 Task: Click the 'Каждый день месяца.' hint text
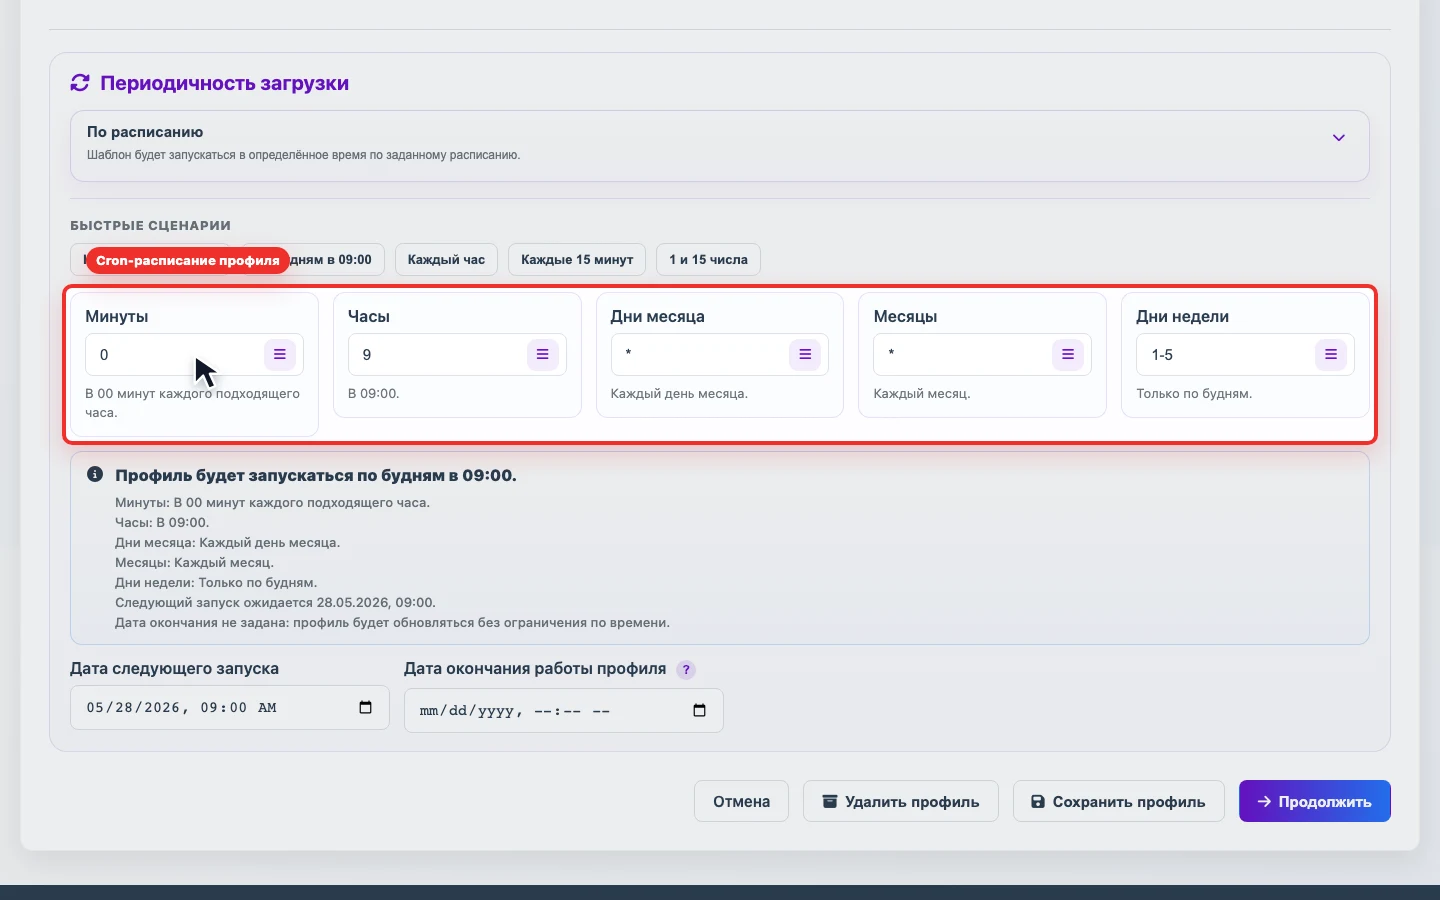point(679,394)
